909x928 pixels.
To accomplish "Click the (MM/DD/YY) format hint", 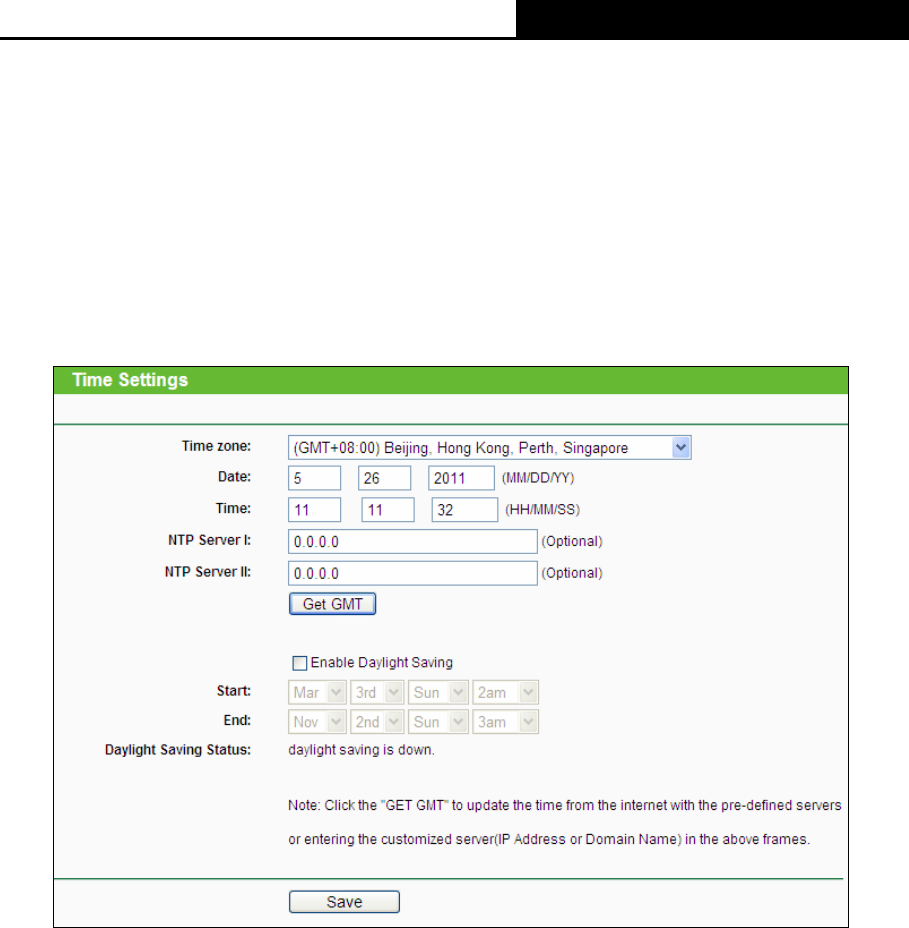I will click(x=538, y=478).
